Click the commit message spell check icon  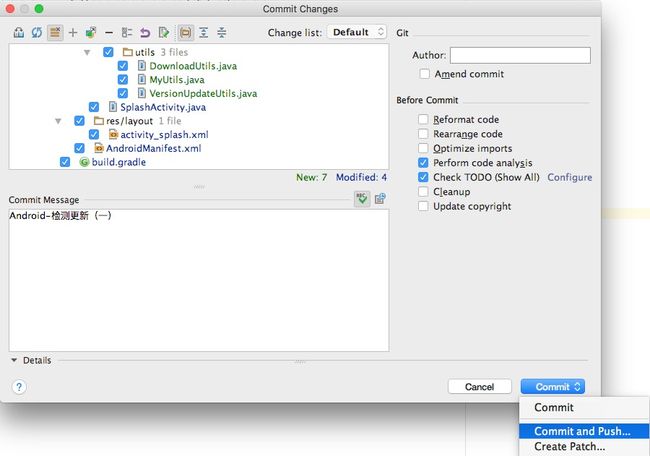tap(362, 199)
